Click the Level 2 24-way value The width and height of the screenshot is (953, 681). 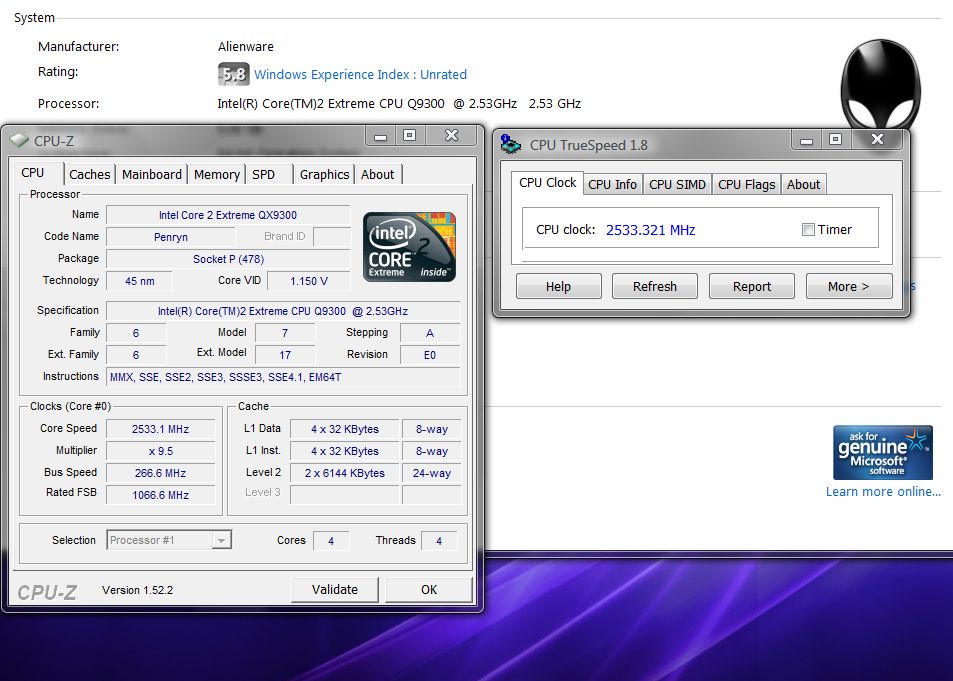(432, 473)
